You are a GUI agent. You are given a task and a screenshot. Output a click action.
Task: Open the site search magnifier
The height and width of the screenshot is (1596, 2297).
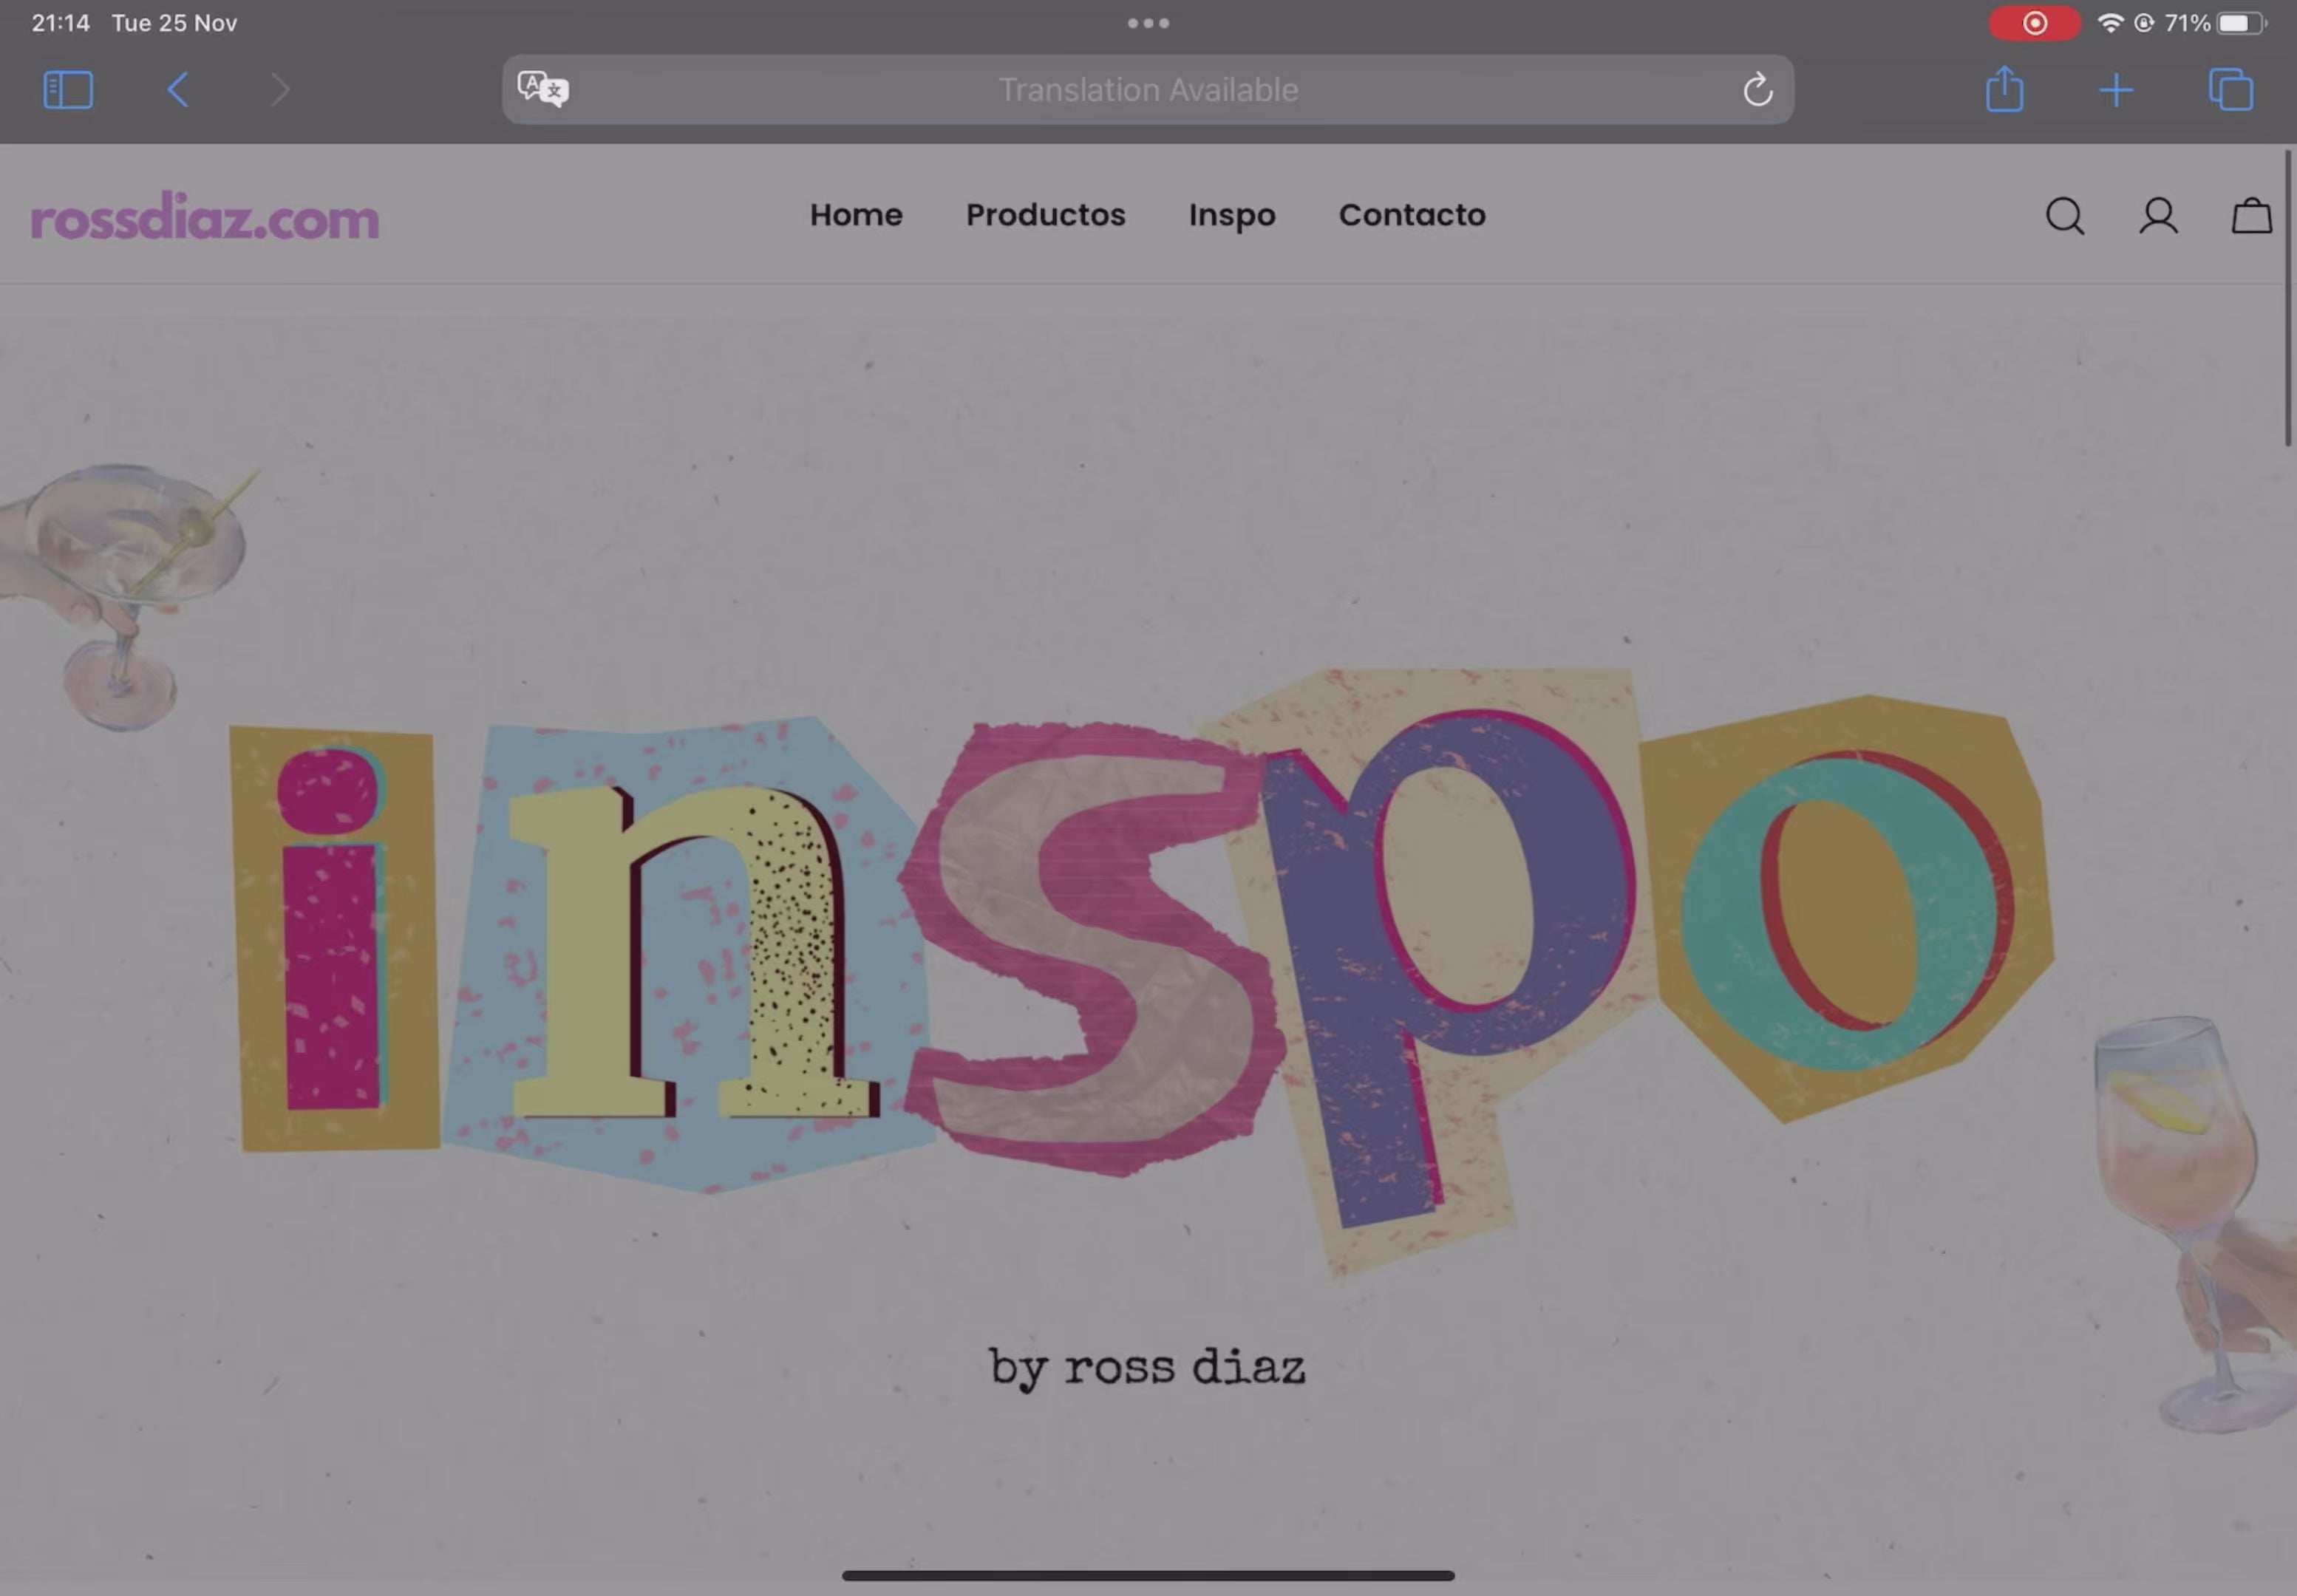2064,216
